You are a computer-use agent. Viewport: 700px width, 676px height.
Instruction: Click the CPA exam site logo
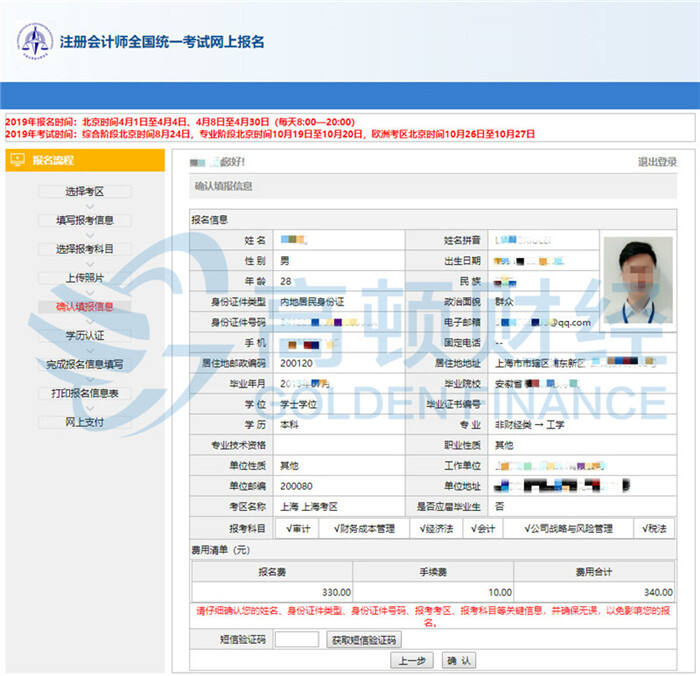tap(34, 41)
